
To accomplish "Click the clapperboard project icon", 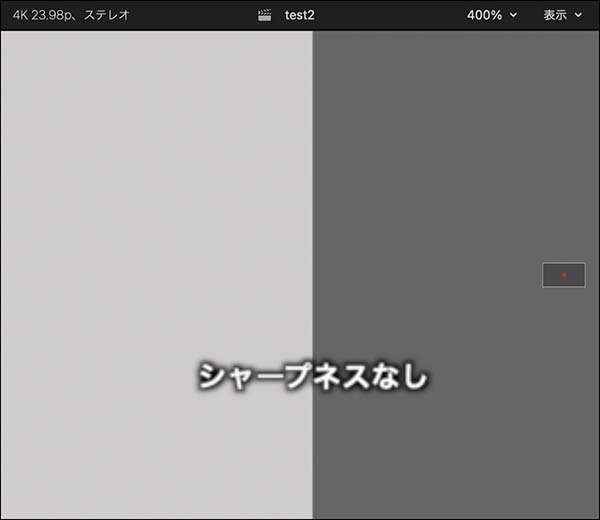I will pyautogui.click(x=264, y=15).
